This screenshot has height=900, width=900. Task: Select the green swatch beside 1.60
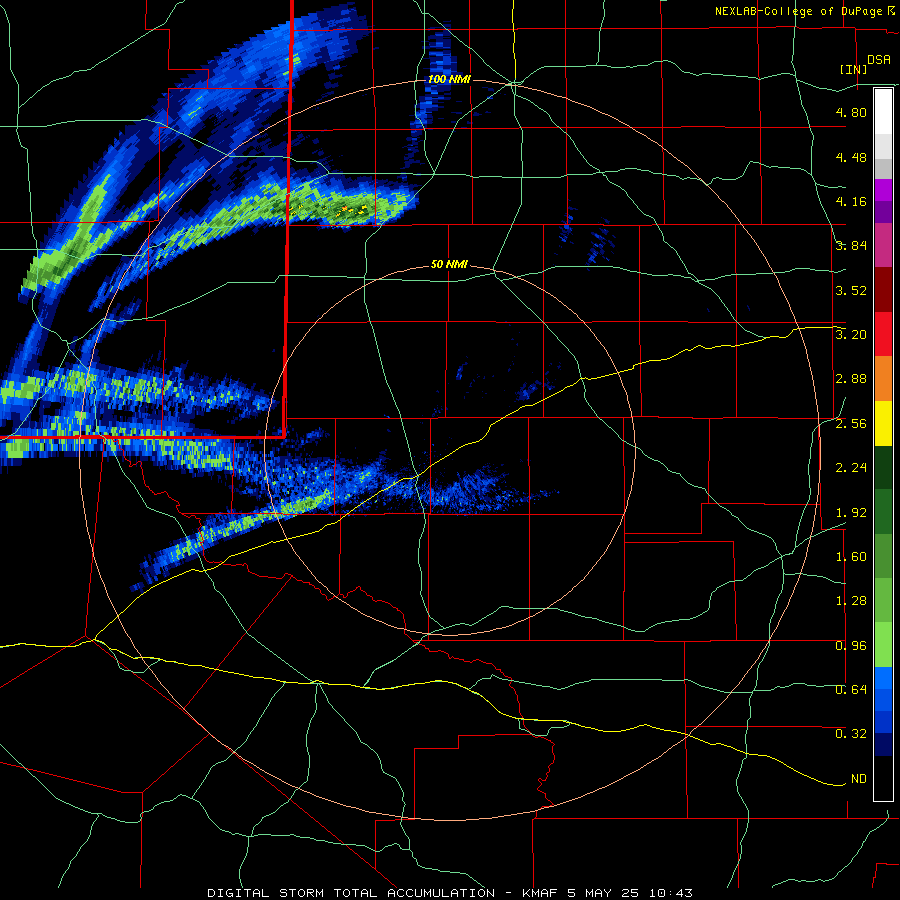pos(883,557)
